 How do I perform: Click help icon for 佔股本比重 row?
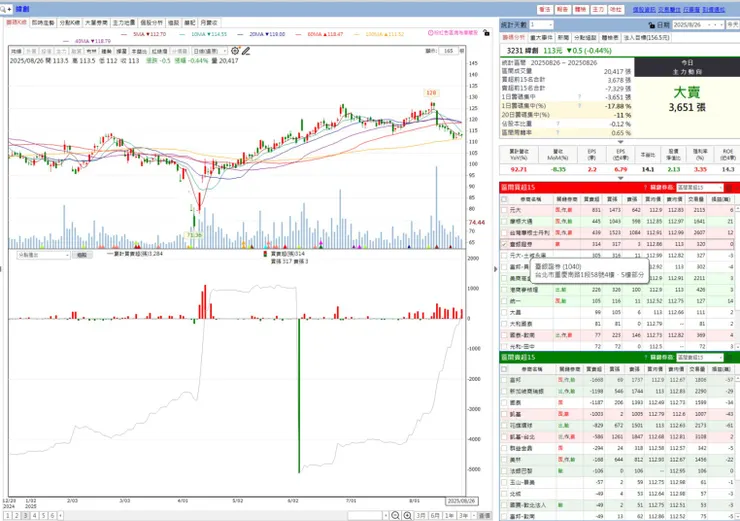click(x=557, y=124)
